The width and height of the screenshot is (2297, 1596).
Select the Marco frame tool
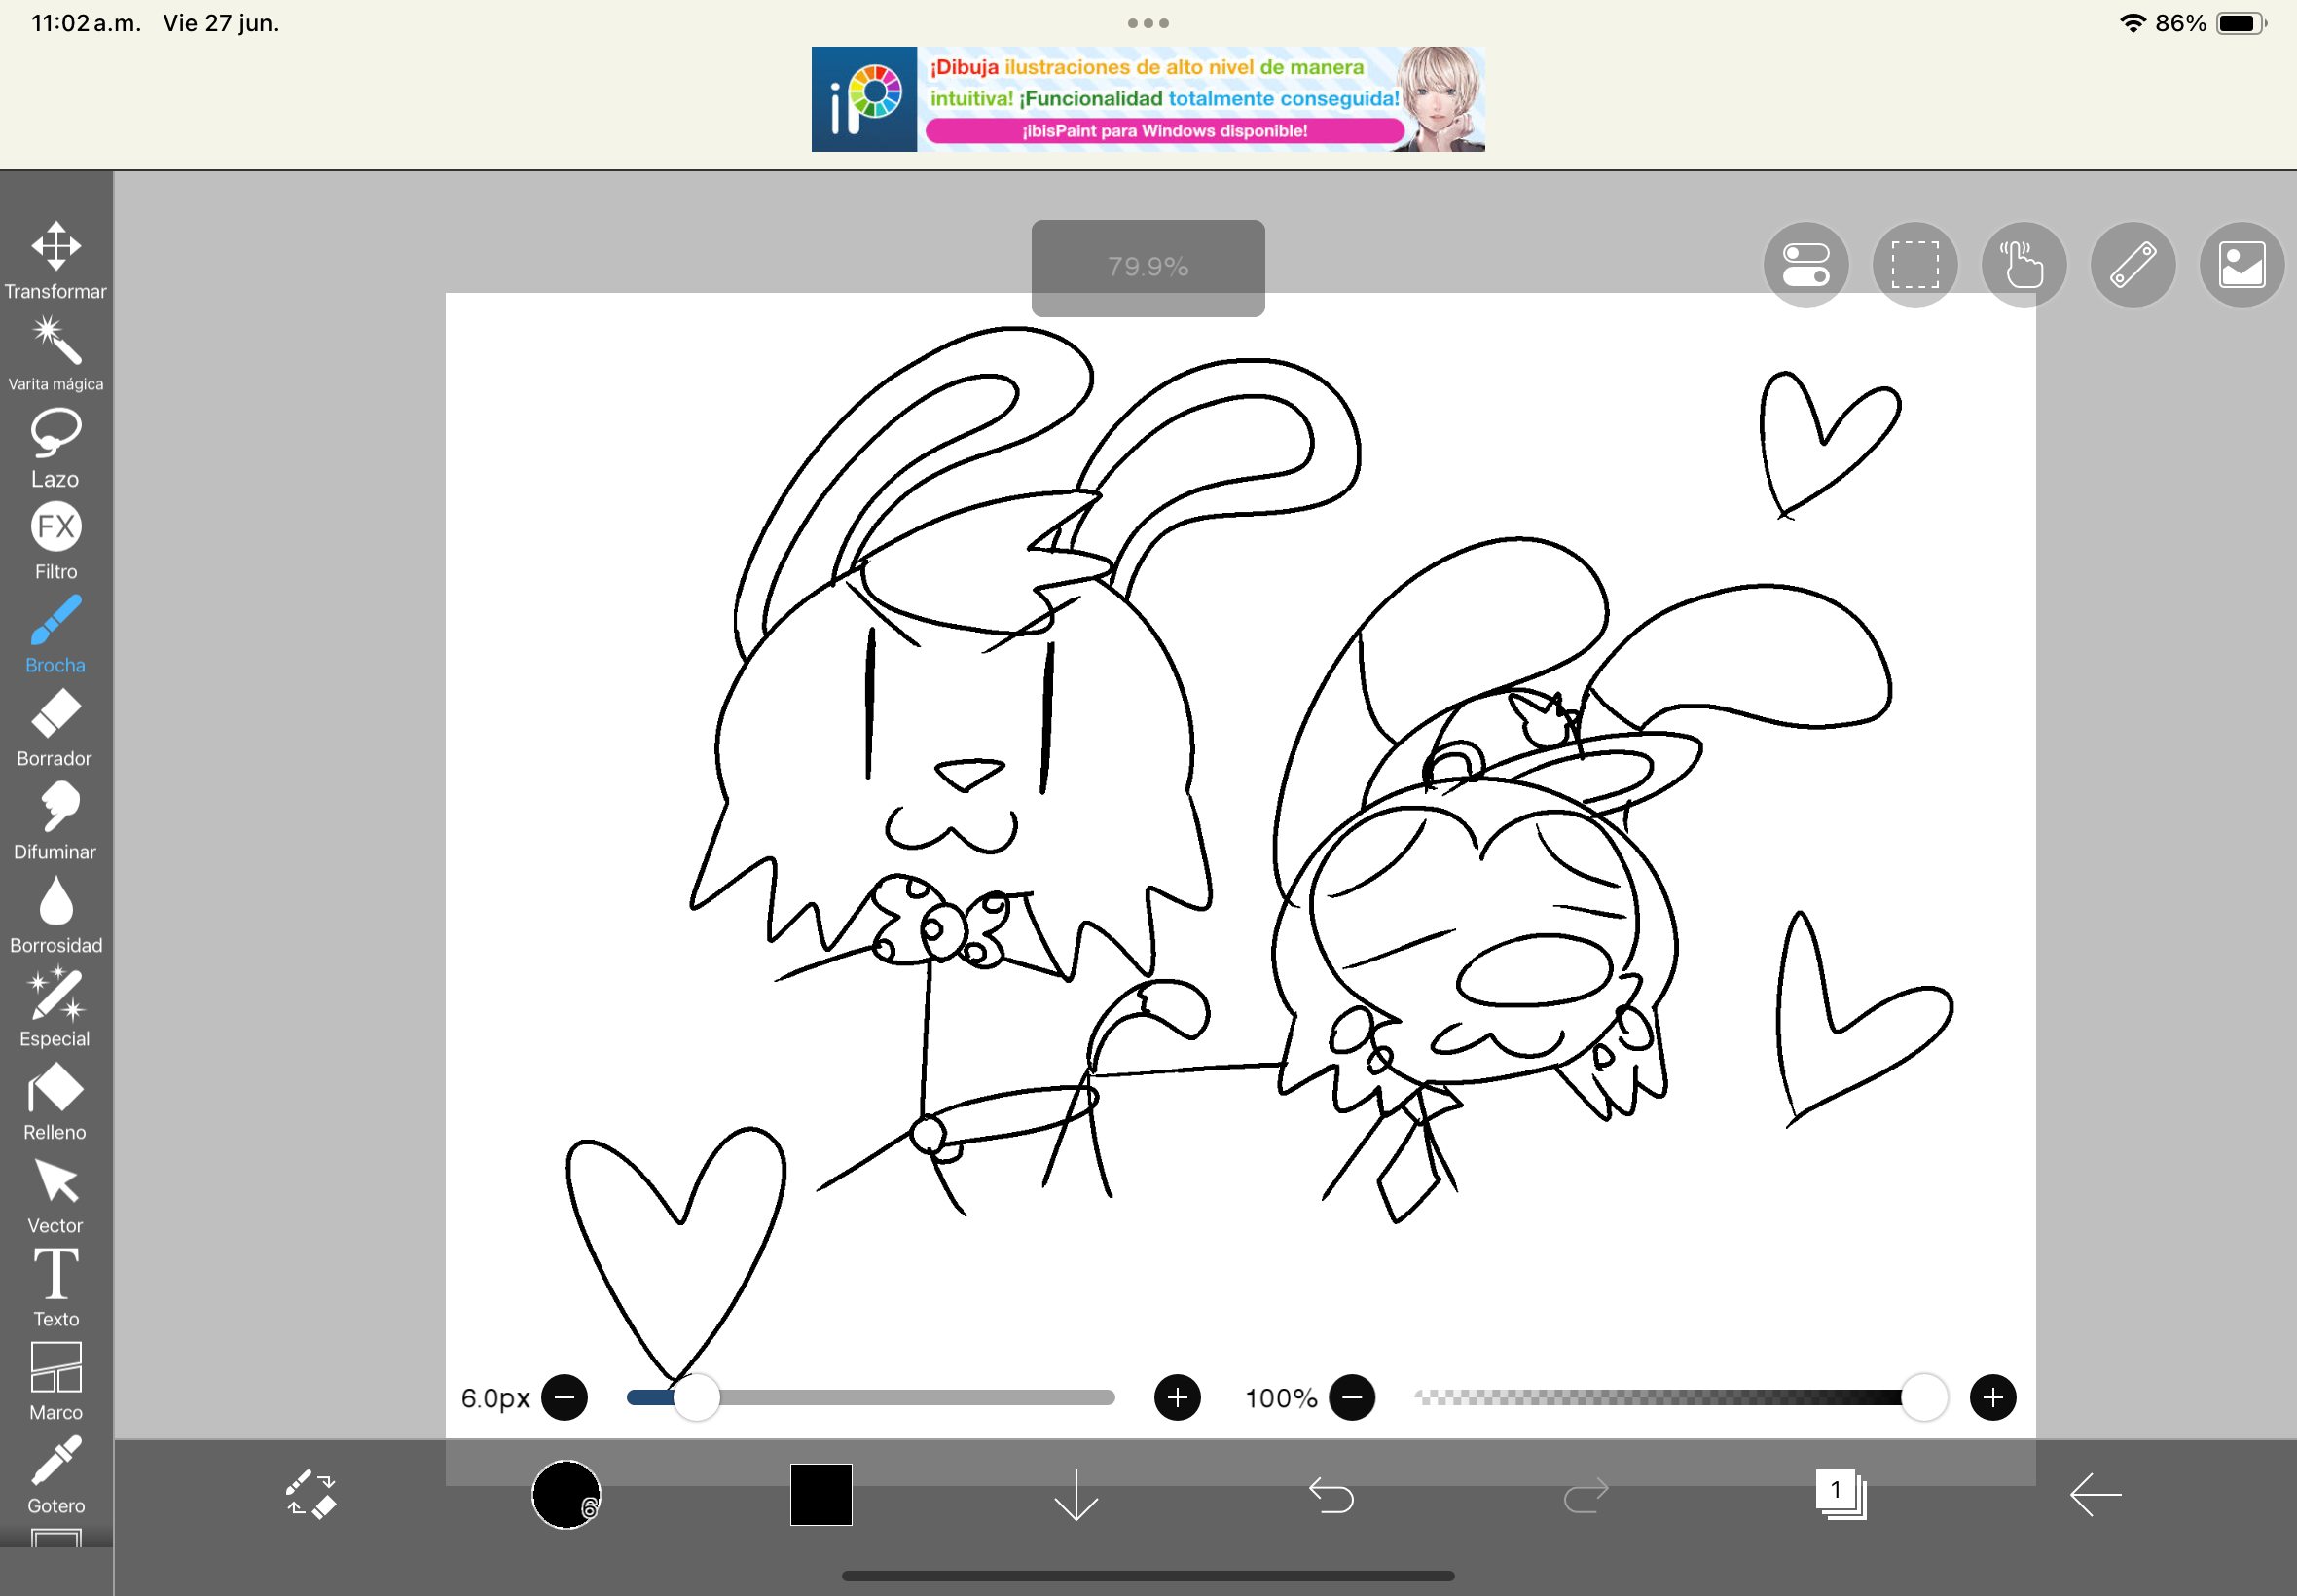(x=56, y=1381)
